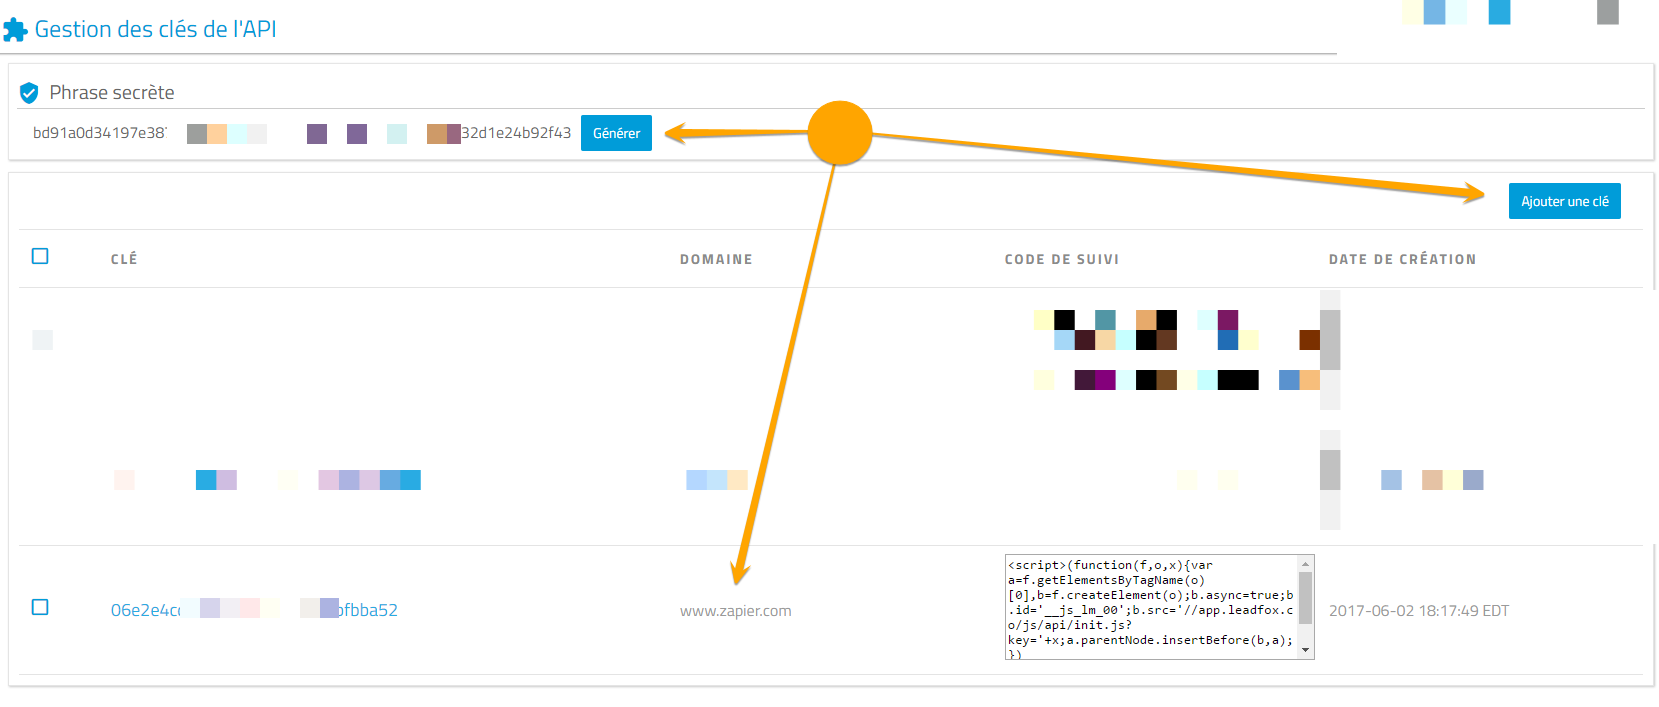Open the API key link ending in fbba52

pos(254,610)
